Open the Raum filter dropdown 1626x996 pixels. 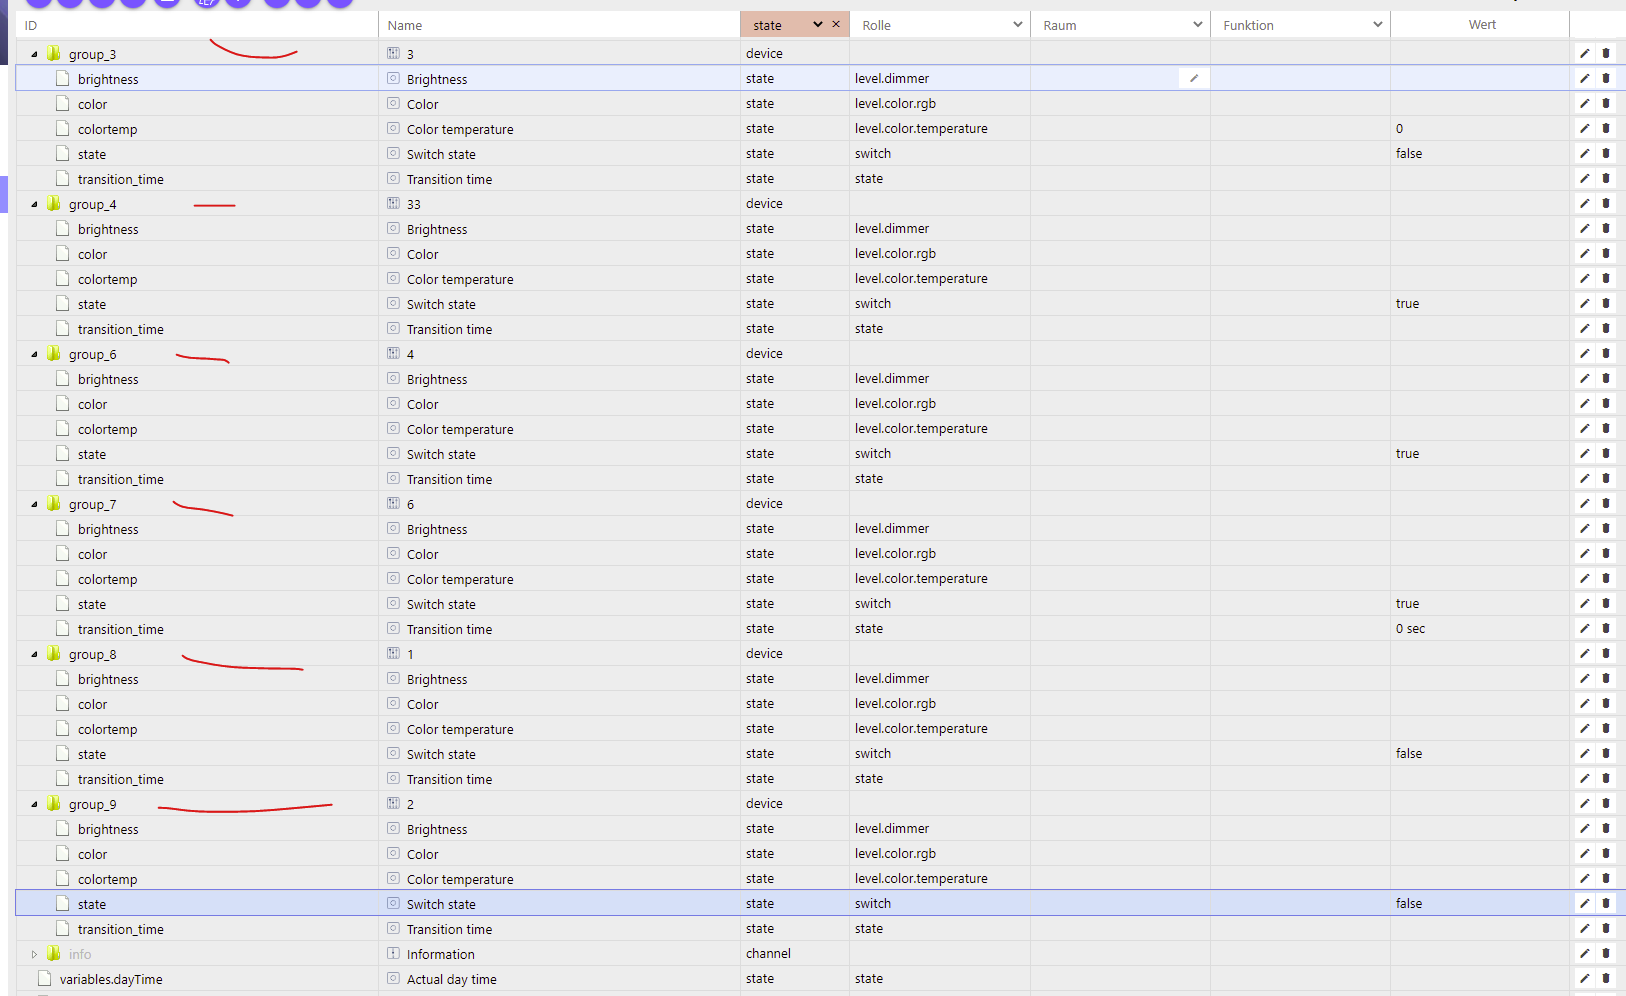coord(1198,24)
